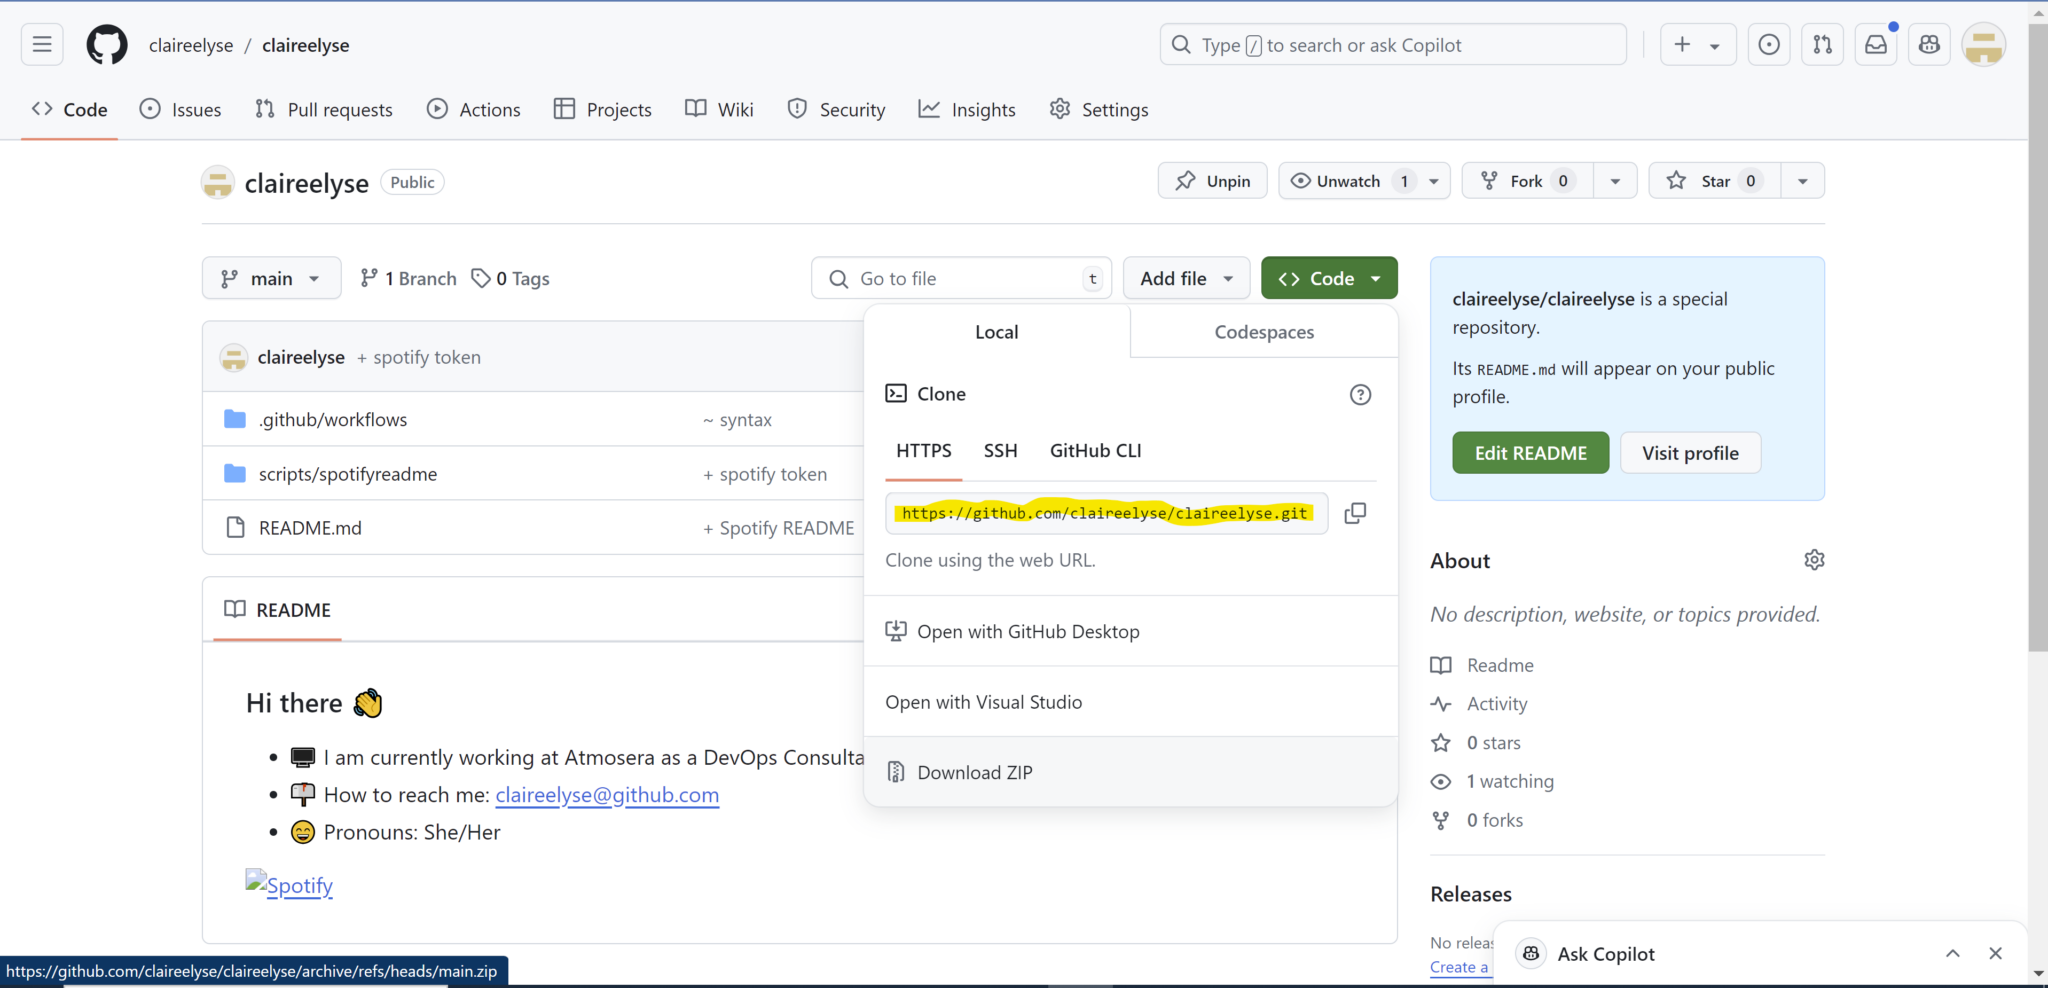
Task: Open the About settings gear icon
Action: (x=1814, y=560)
